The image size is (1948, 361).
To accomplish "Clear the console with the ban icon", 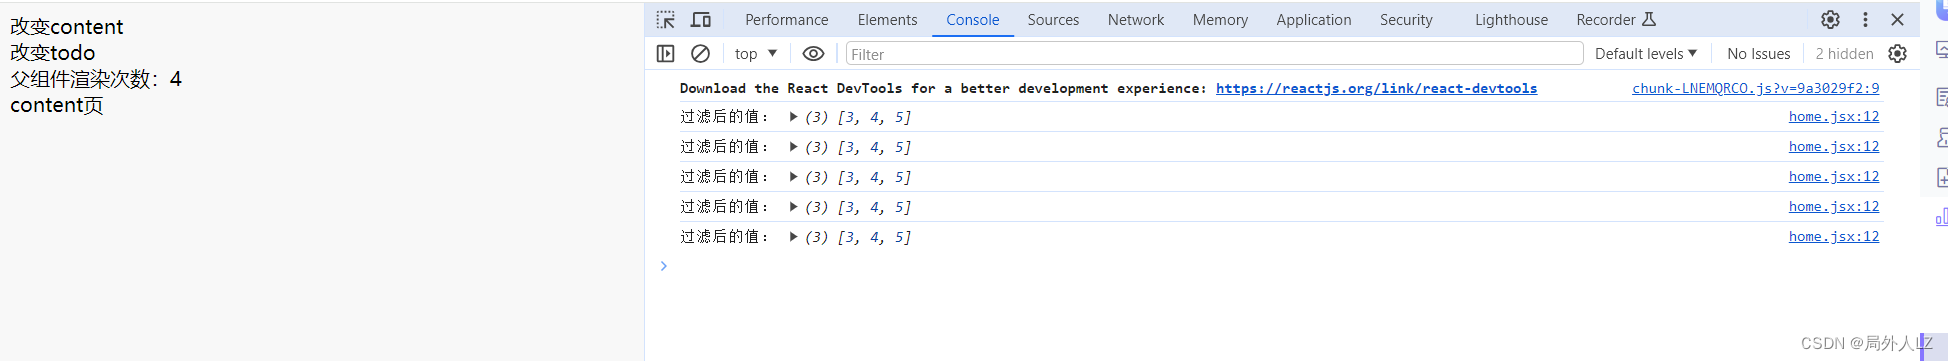I will [701, 54].
